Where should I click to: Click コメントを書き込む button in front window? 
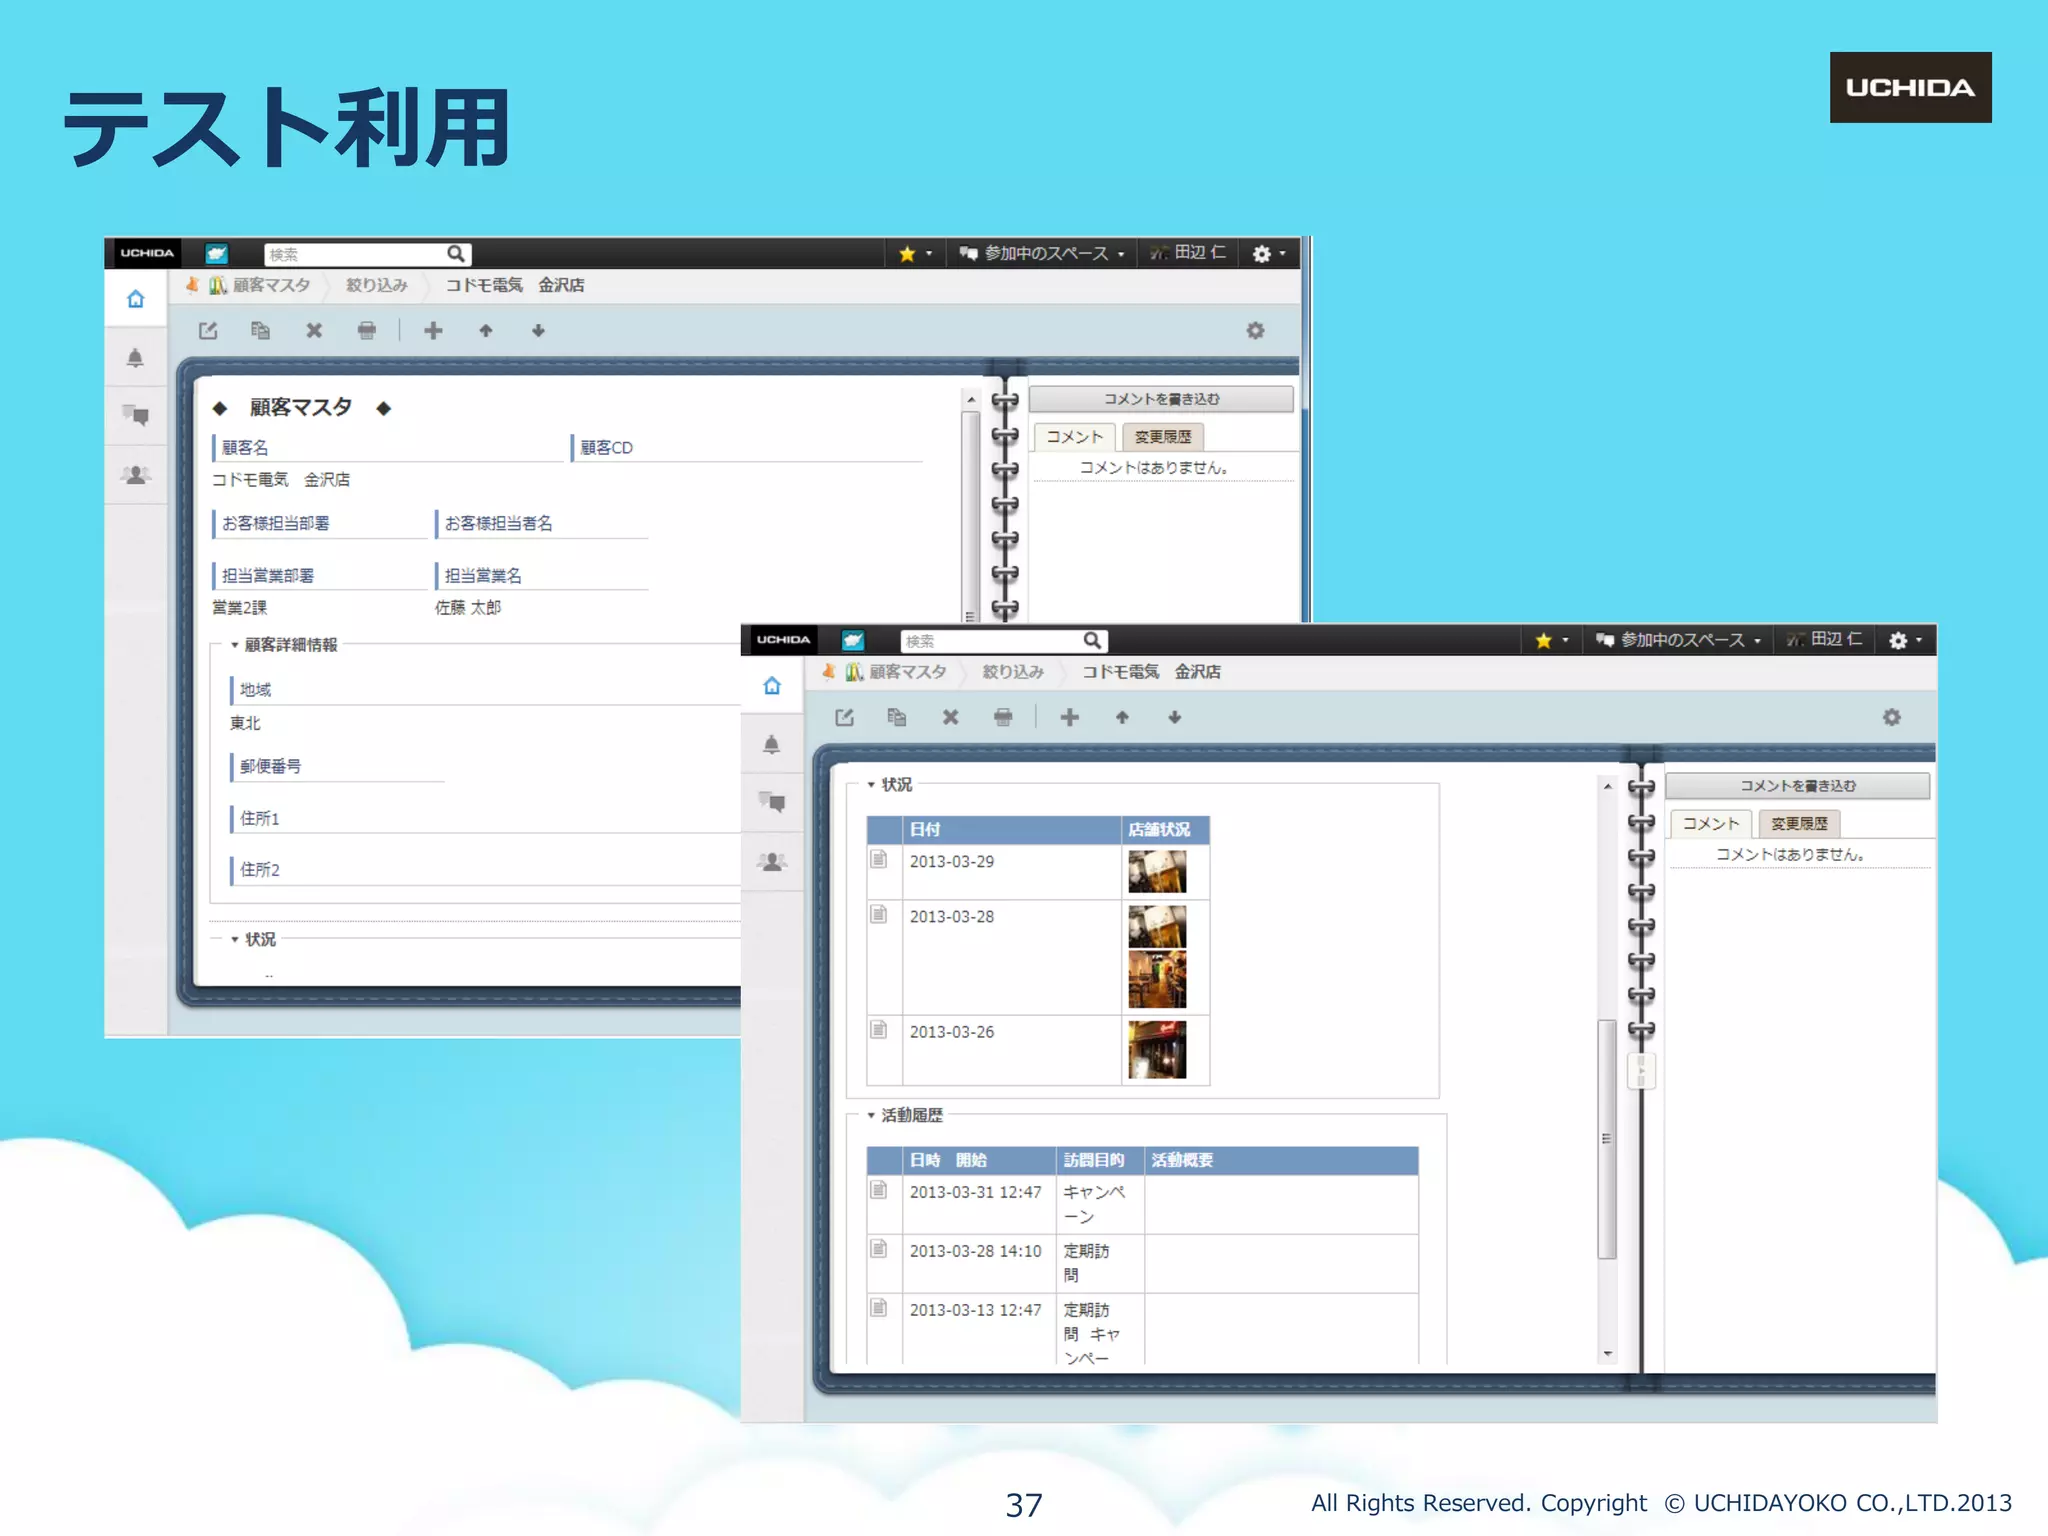click(1797, 786)
